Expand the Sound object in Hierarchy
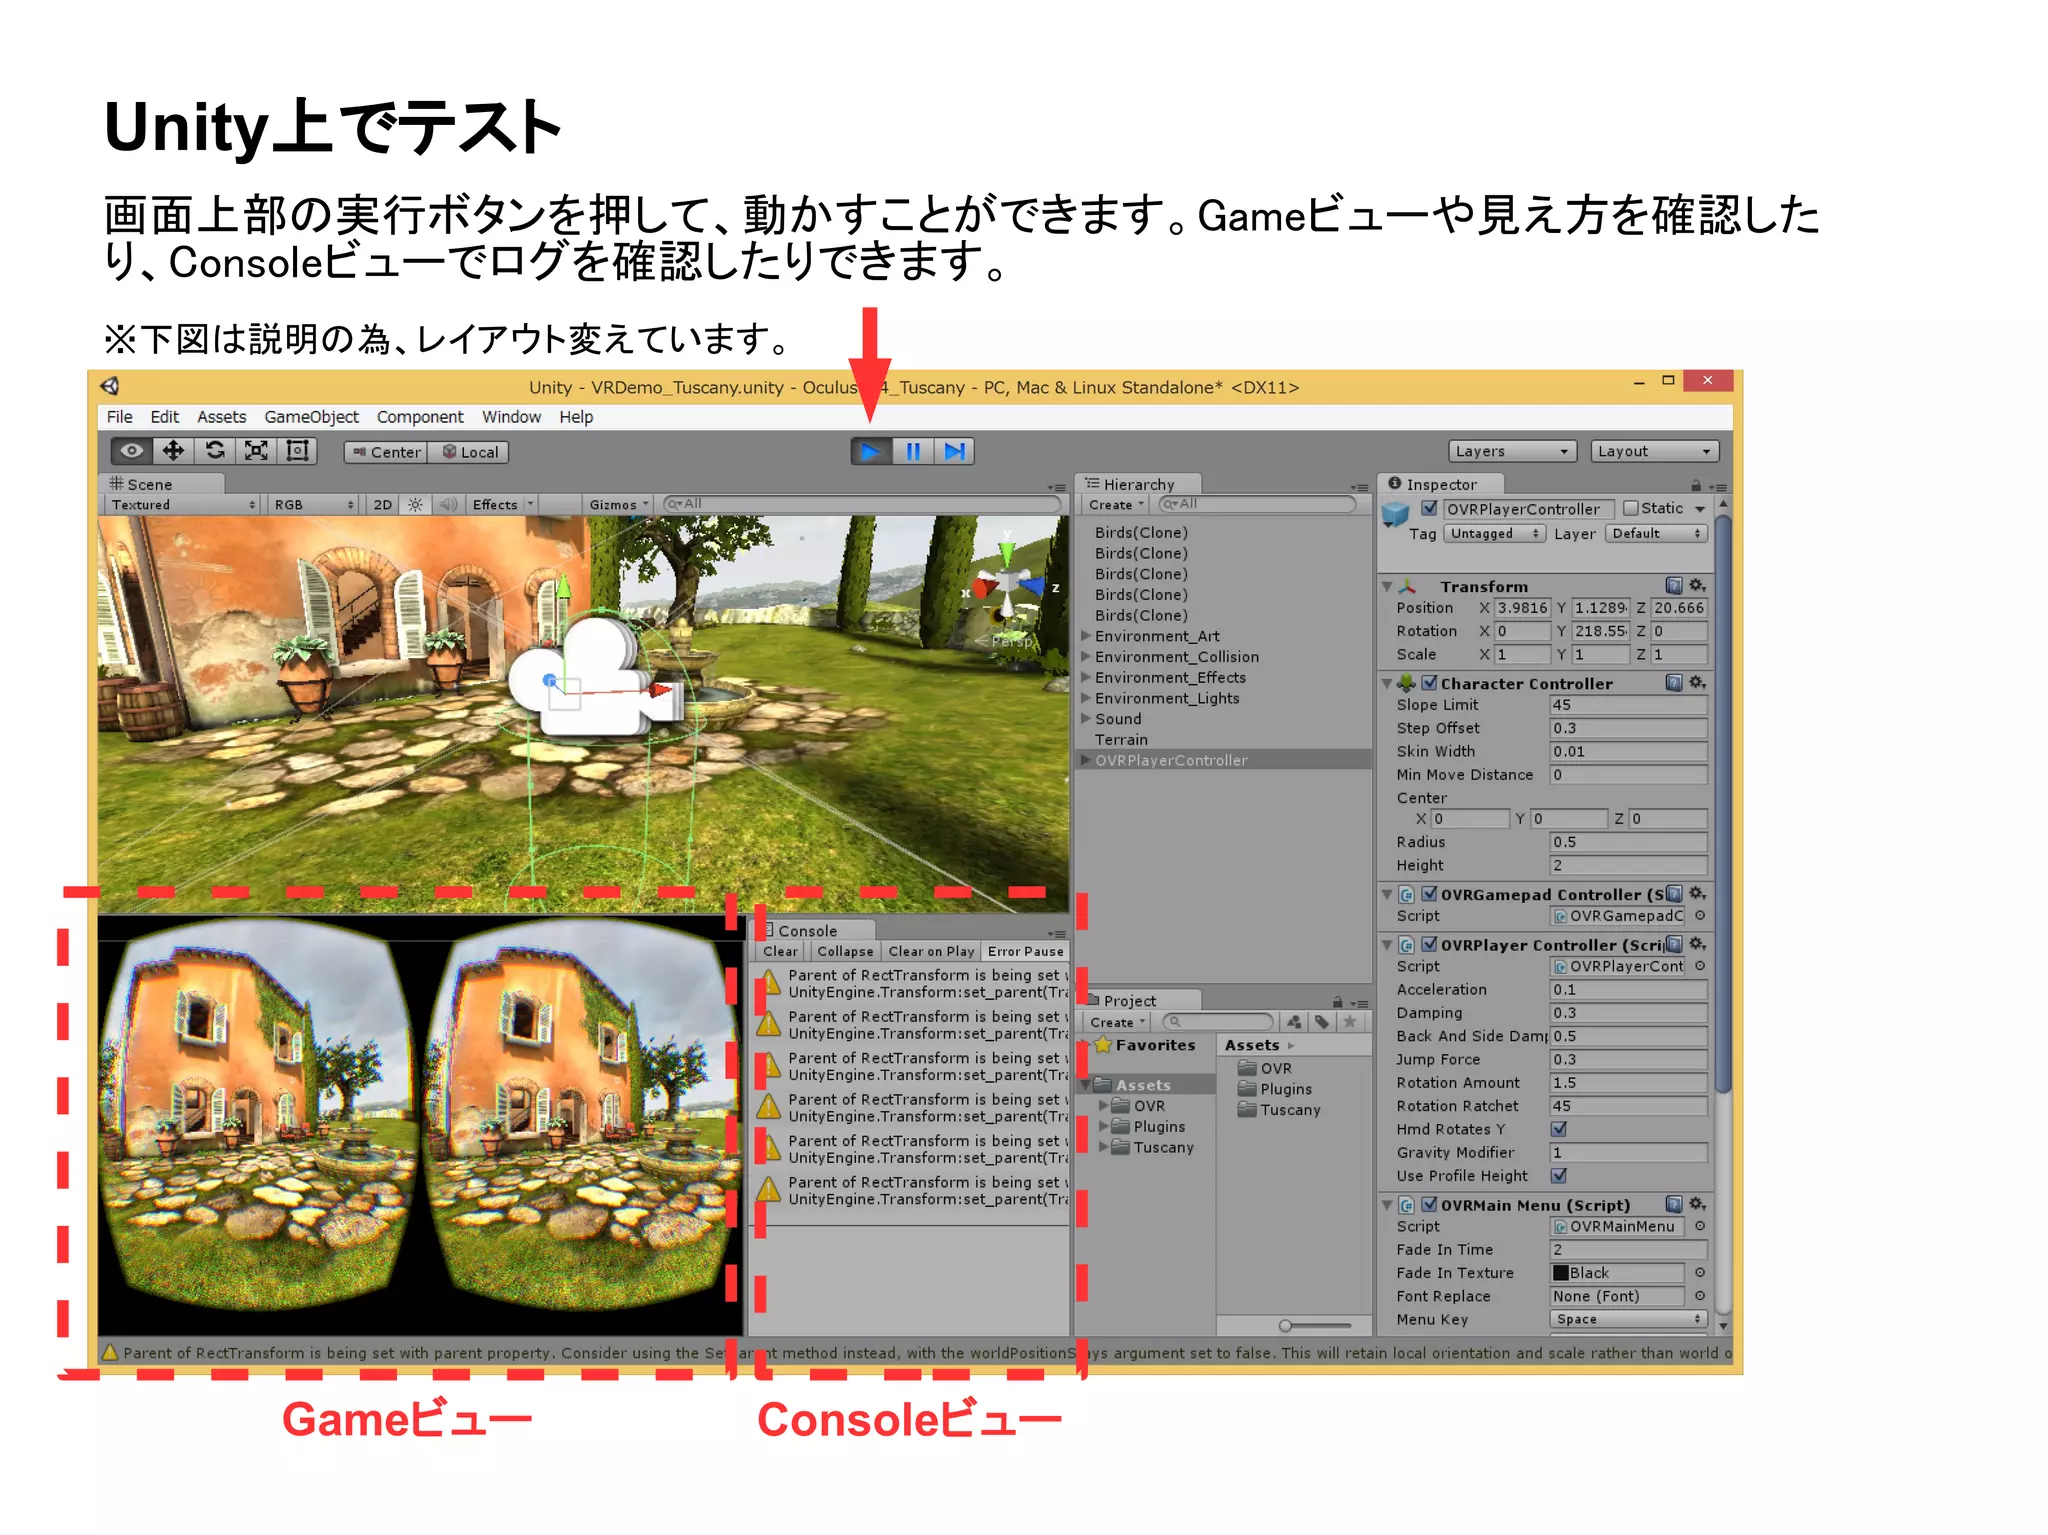The height and width of the screenshot is (1535, 2048). click(1086, 718)
